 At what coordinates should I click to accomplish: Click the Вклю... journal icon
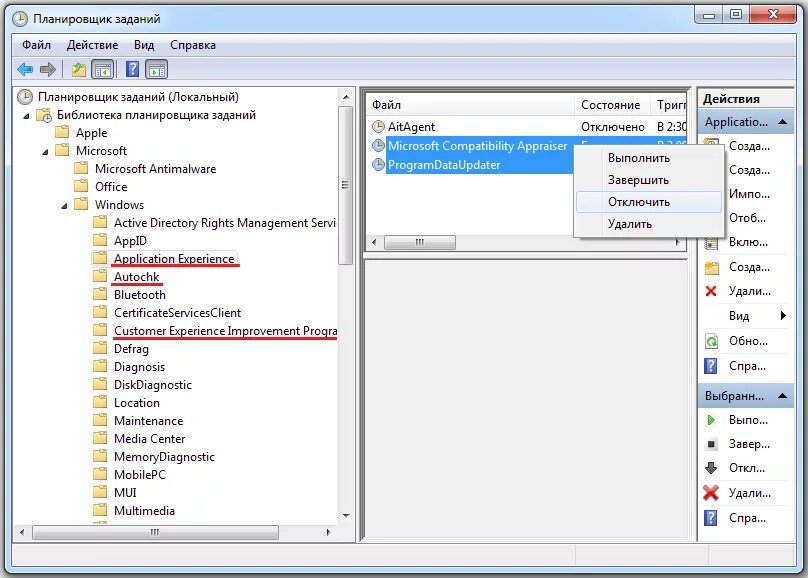[711, 243]
